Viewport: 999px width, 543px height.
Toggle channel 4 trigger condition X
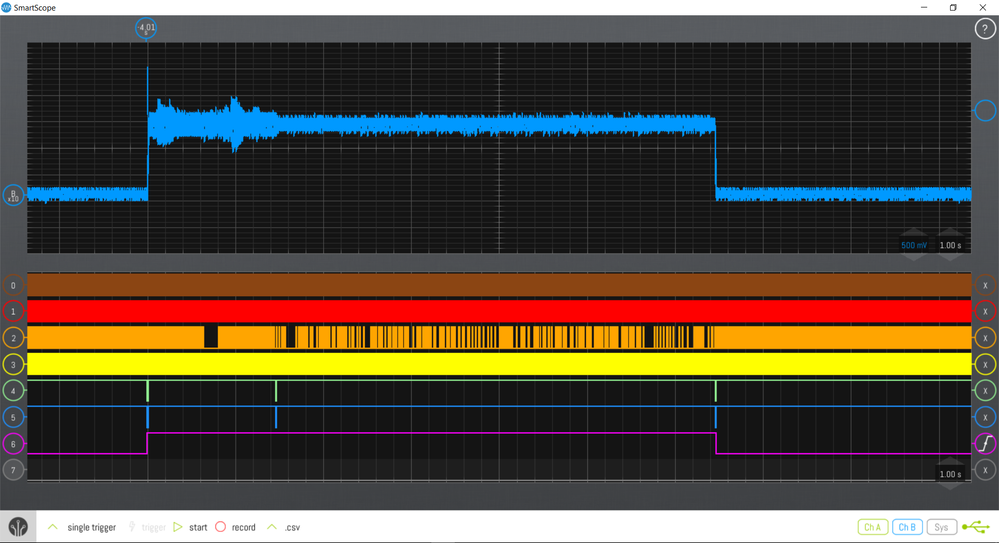tap(985, 391)
